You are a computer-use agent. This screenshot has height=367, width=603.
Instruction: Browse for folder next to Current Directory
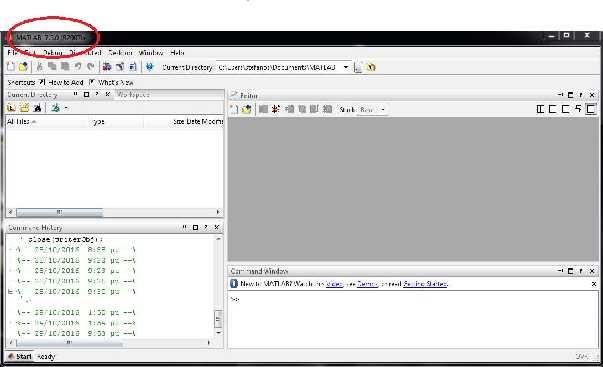tap(358, 67)
